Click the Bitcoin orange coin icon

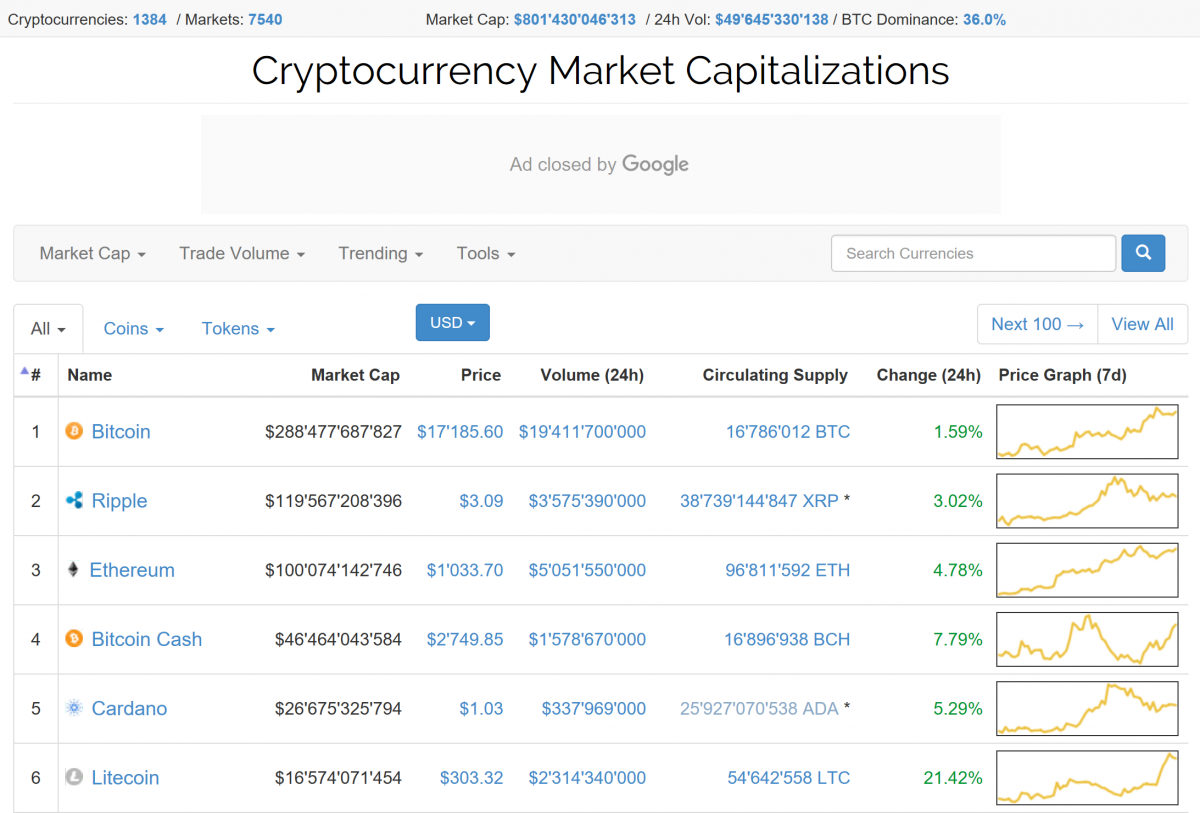pos(74,431)
